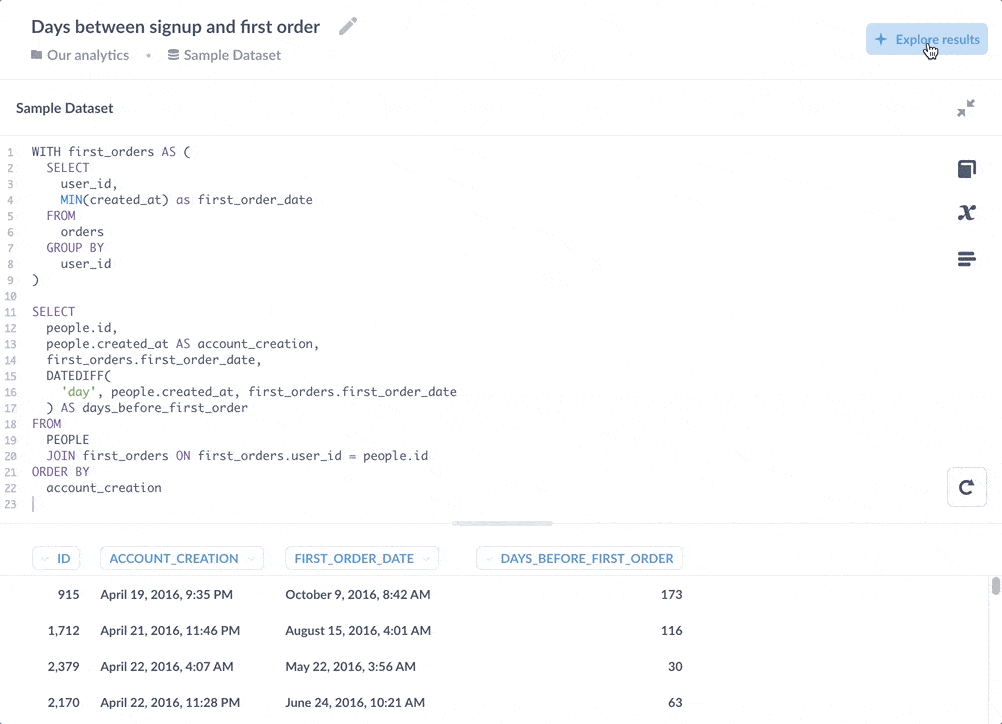Collapse the editor using the shrink arrows icon
The image size is (1002, 724).
pos(966,107)
